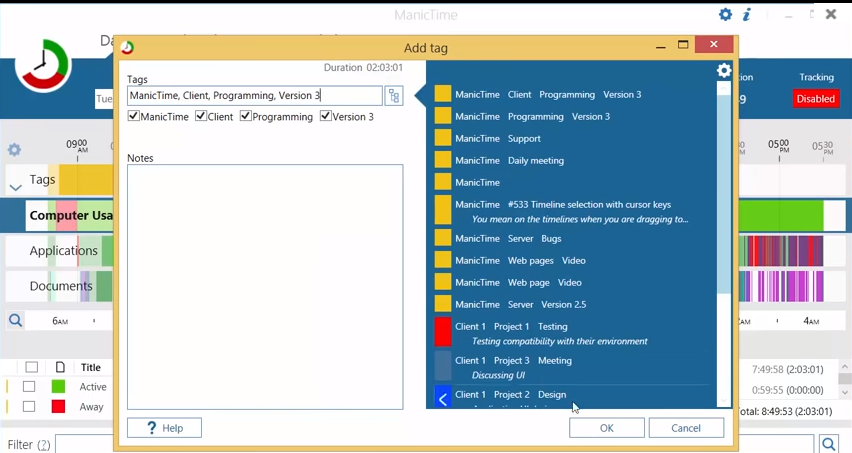This screenshot has height=453, width=852.
Task: Open timeline settings gear above Tags
Action: [x=14, y=149]
